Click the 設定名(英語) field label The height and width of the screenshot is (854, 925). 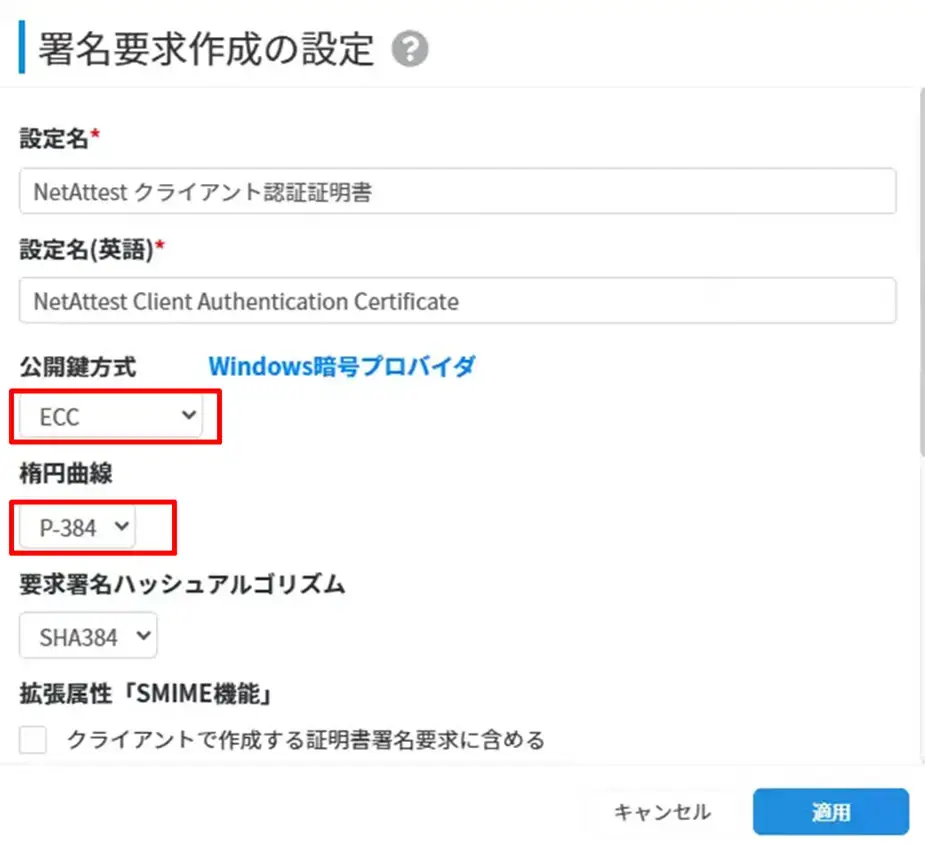click(86, 249)
